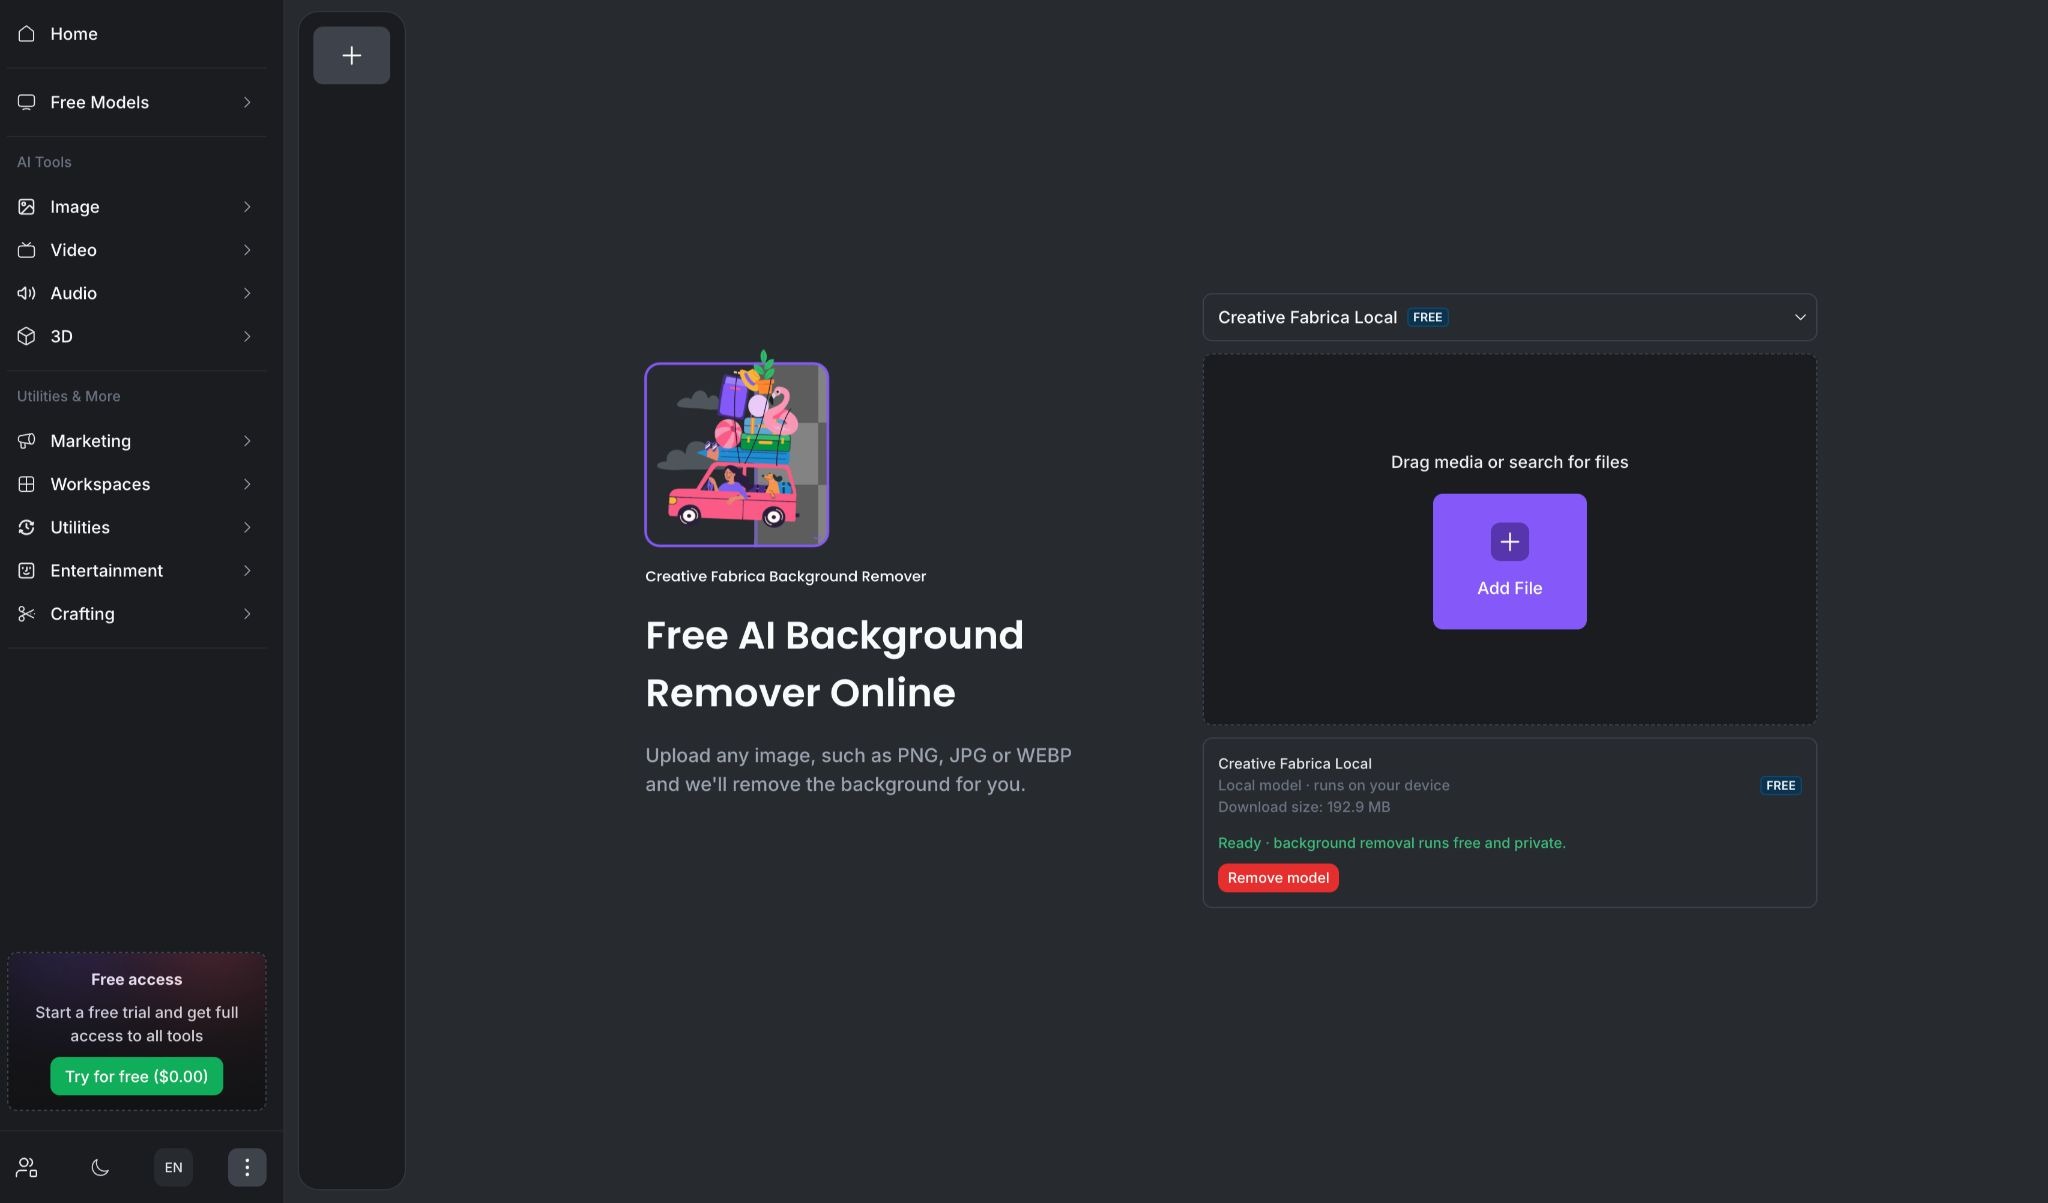The image size is (2048, 1203).
Task: Click the plus icon inside Add File
Action: click(1510, 542)
